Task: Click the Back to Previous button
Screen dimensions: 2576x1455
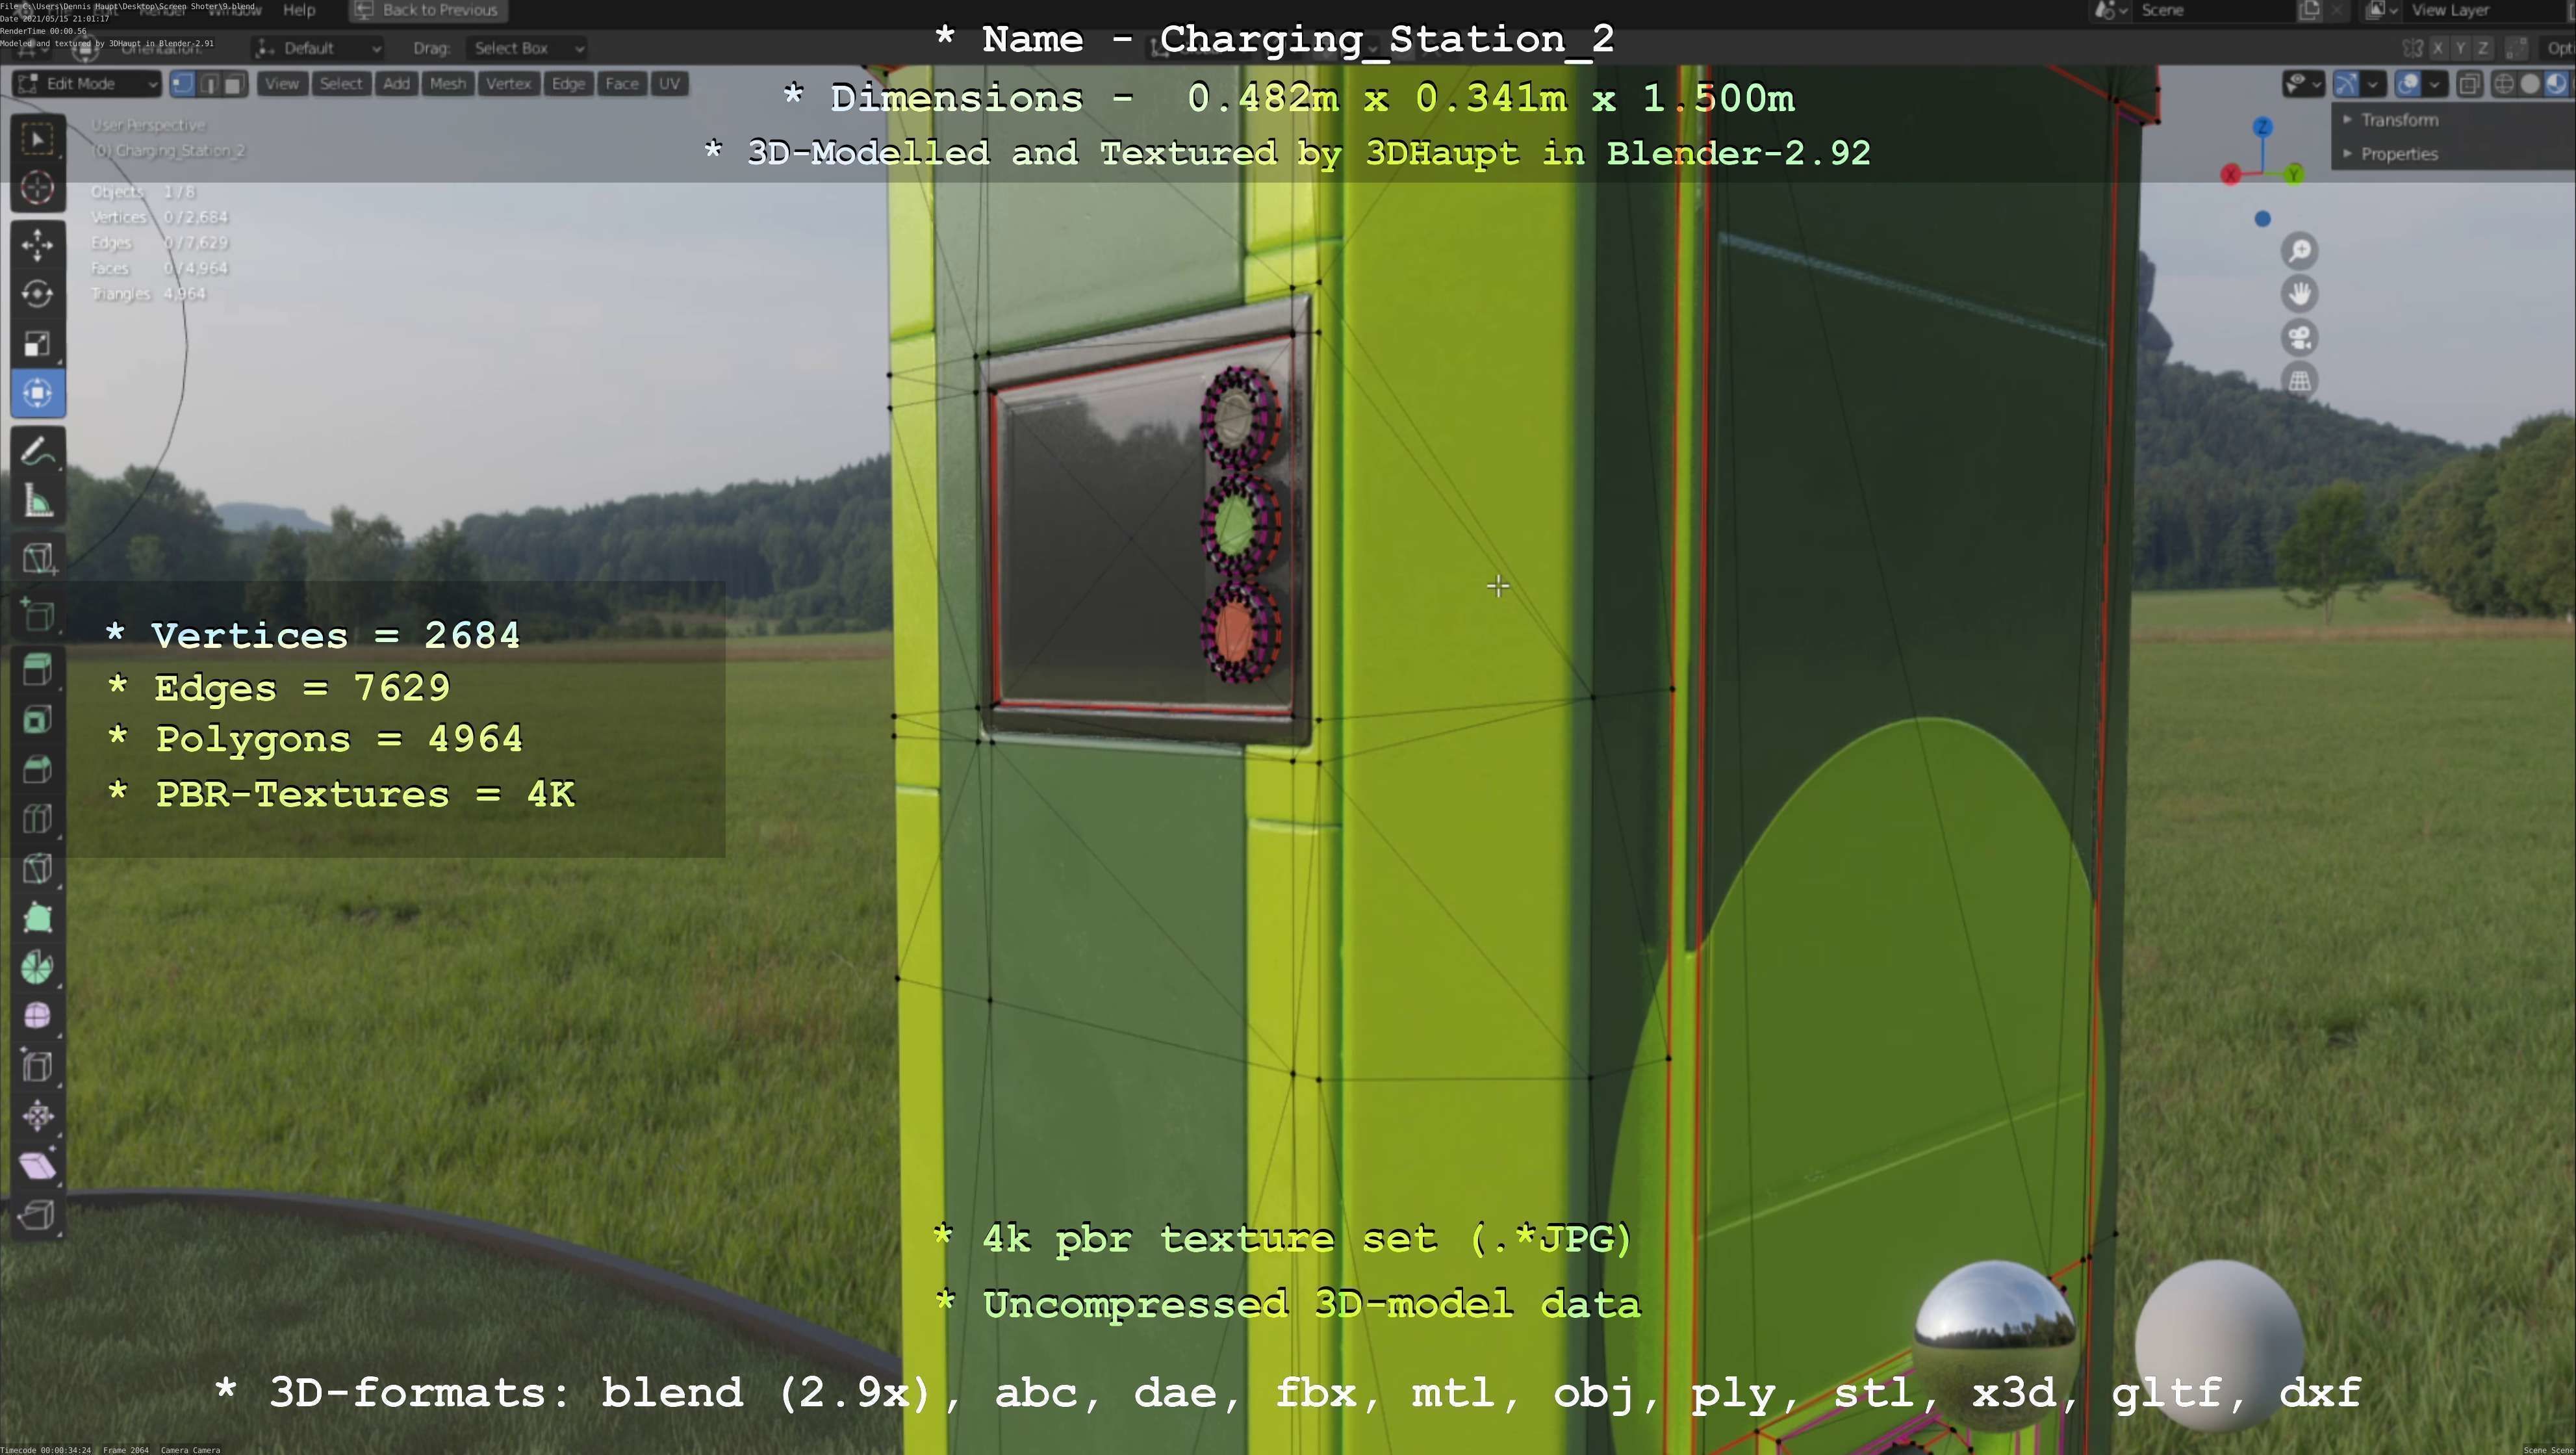Action: click(x=428, y=10)
